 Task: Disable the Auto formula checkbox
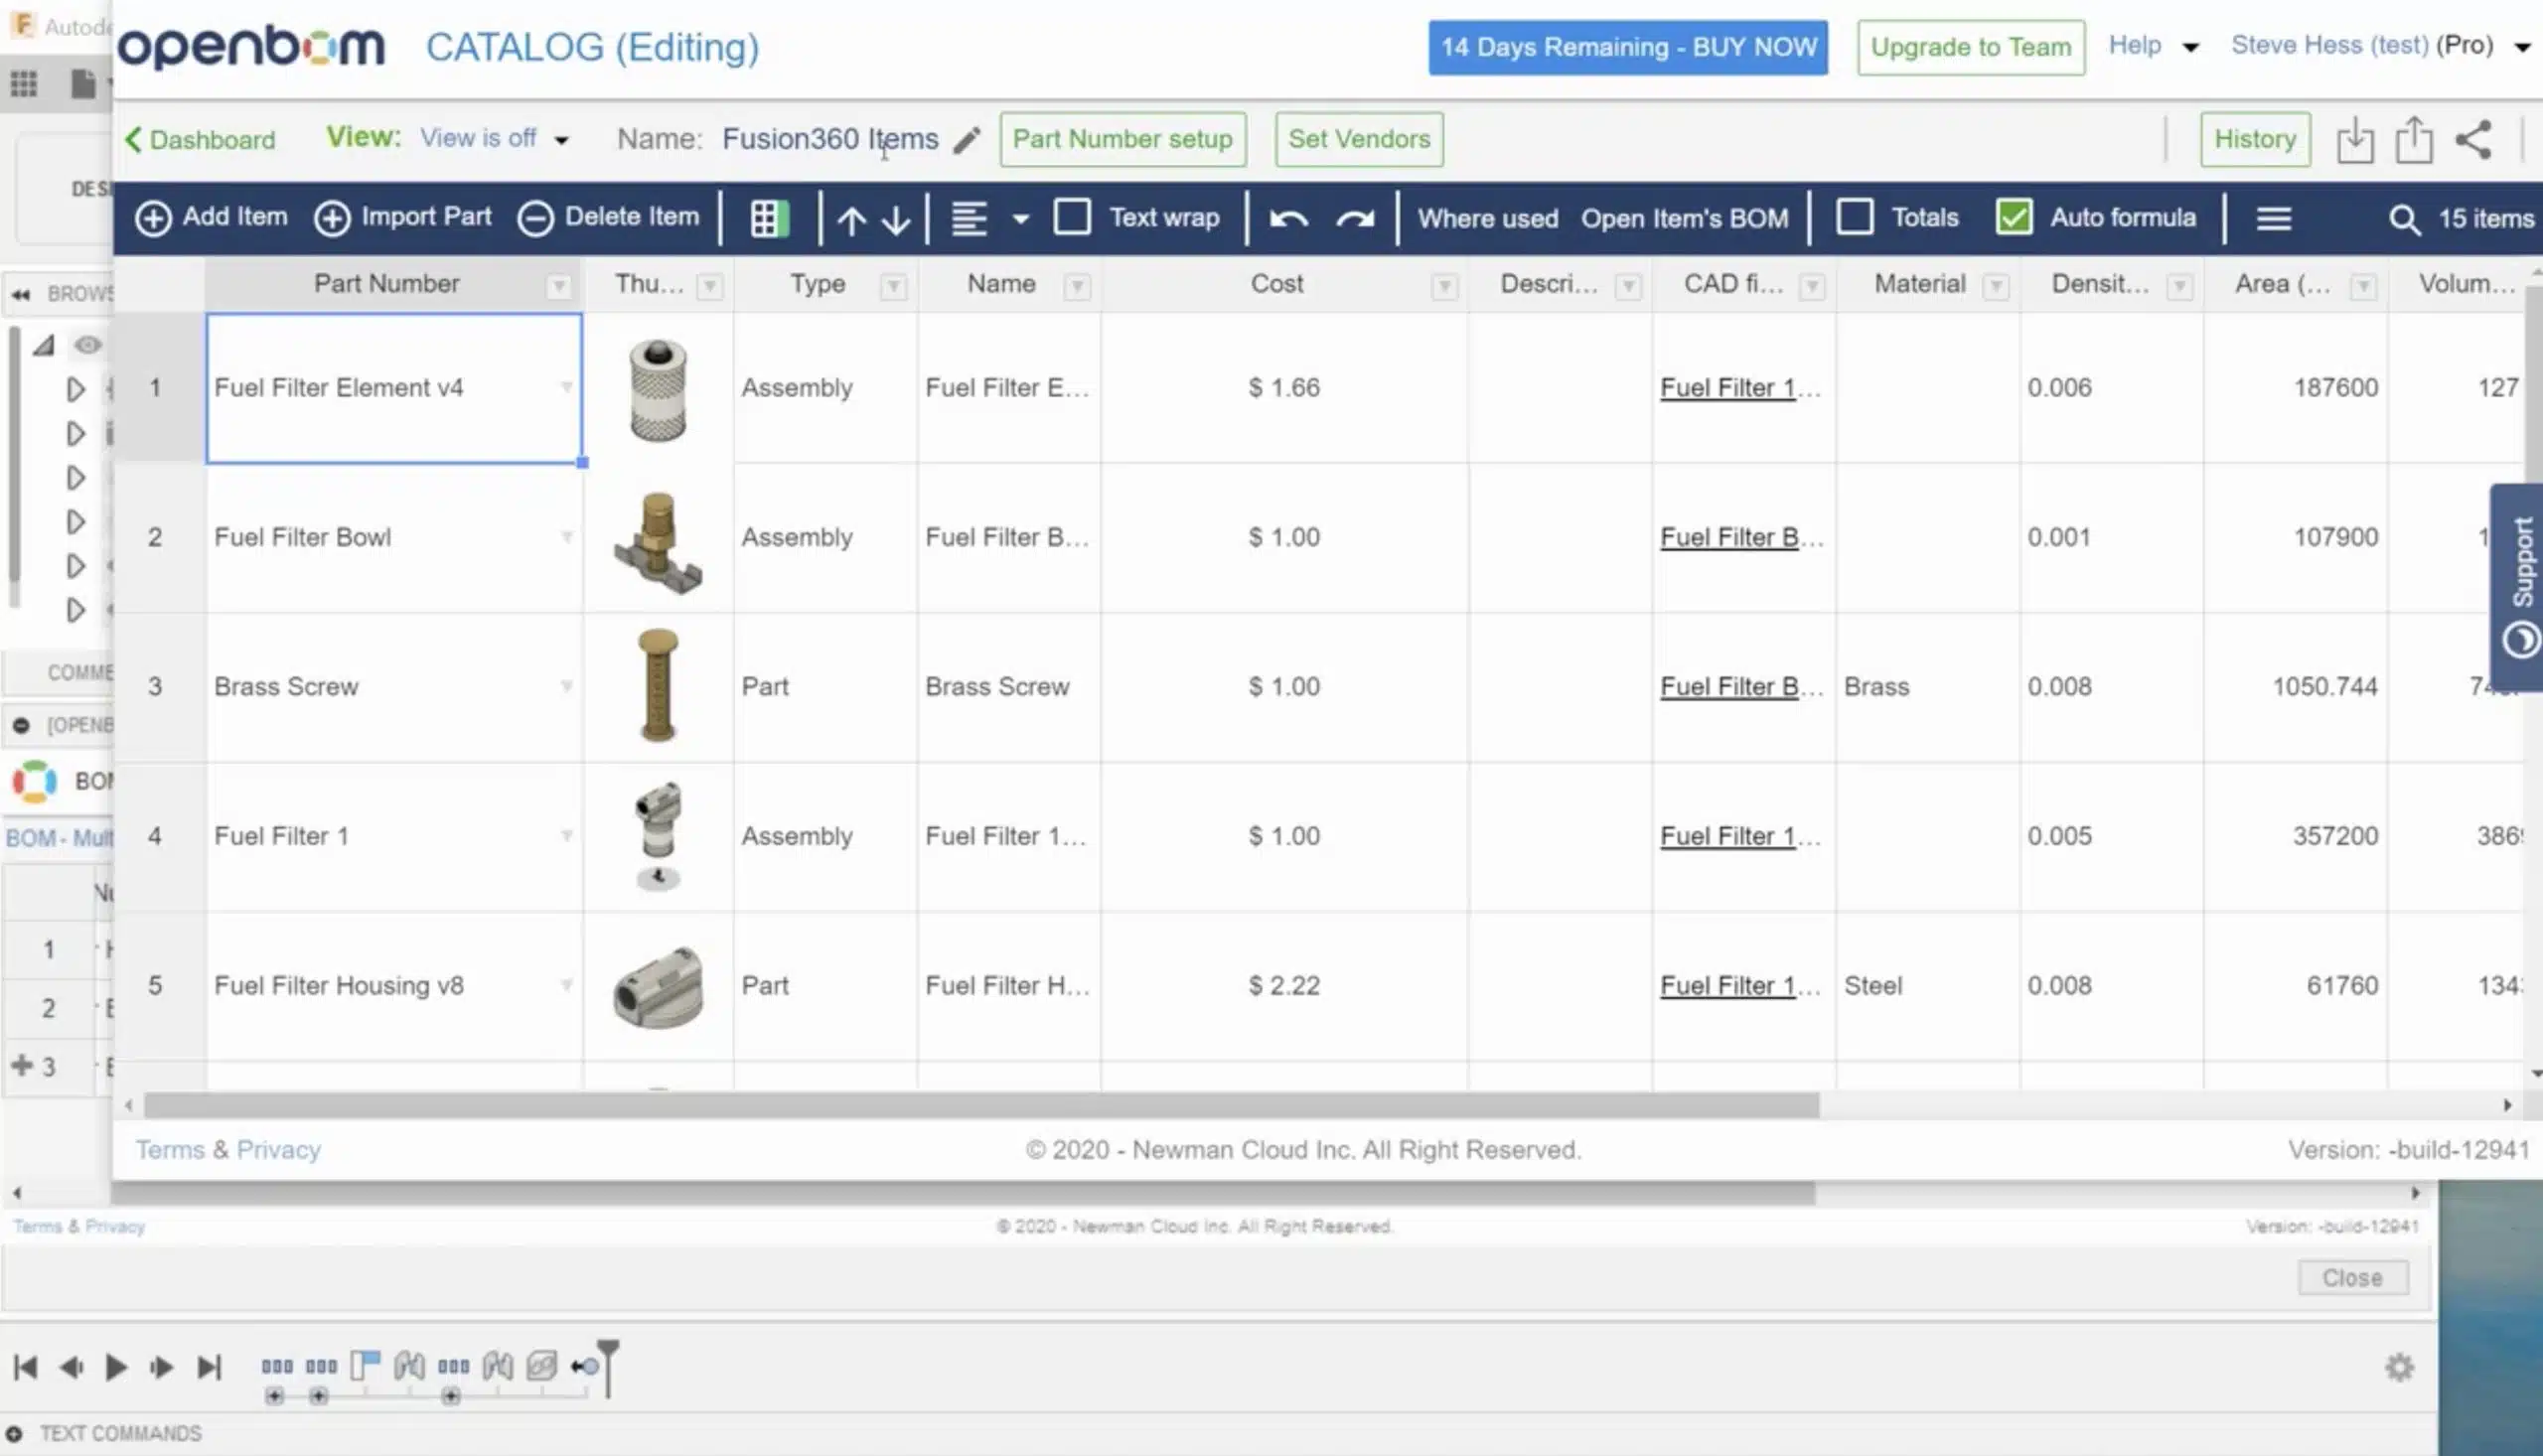pos(2014,217)
